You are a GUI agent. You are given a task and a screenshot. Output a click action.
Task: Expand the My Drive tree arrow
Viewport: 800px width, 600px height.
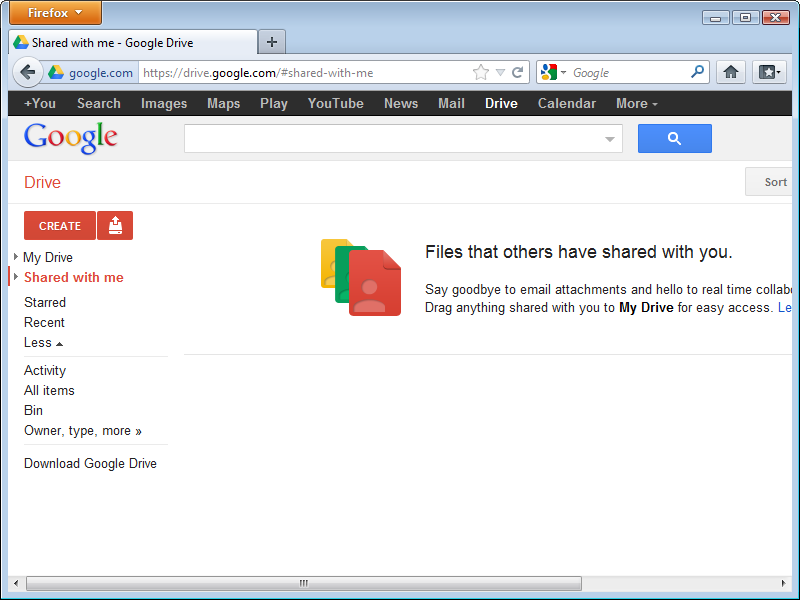[x=16, y=257]
